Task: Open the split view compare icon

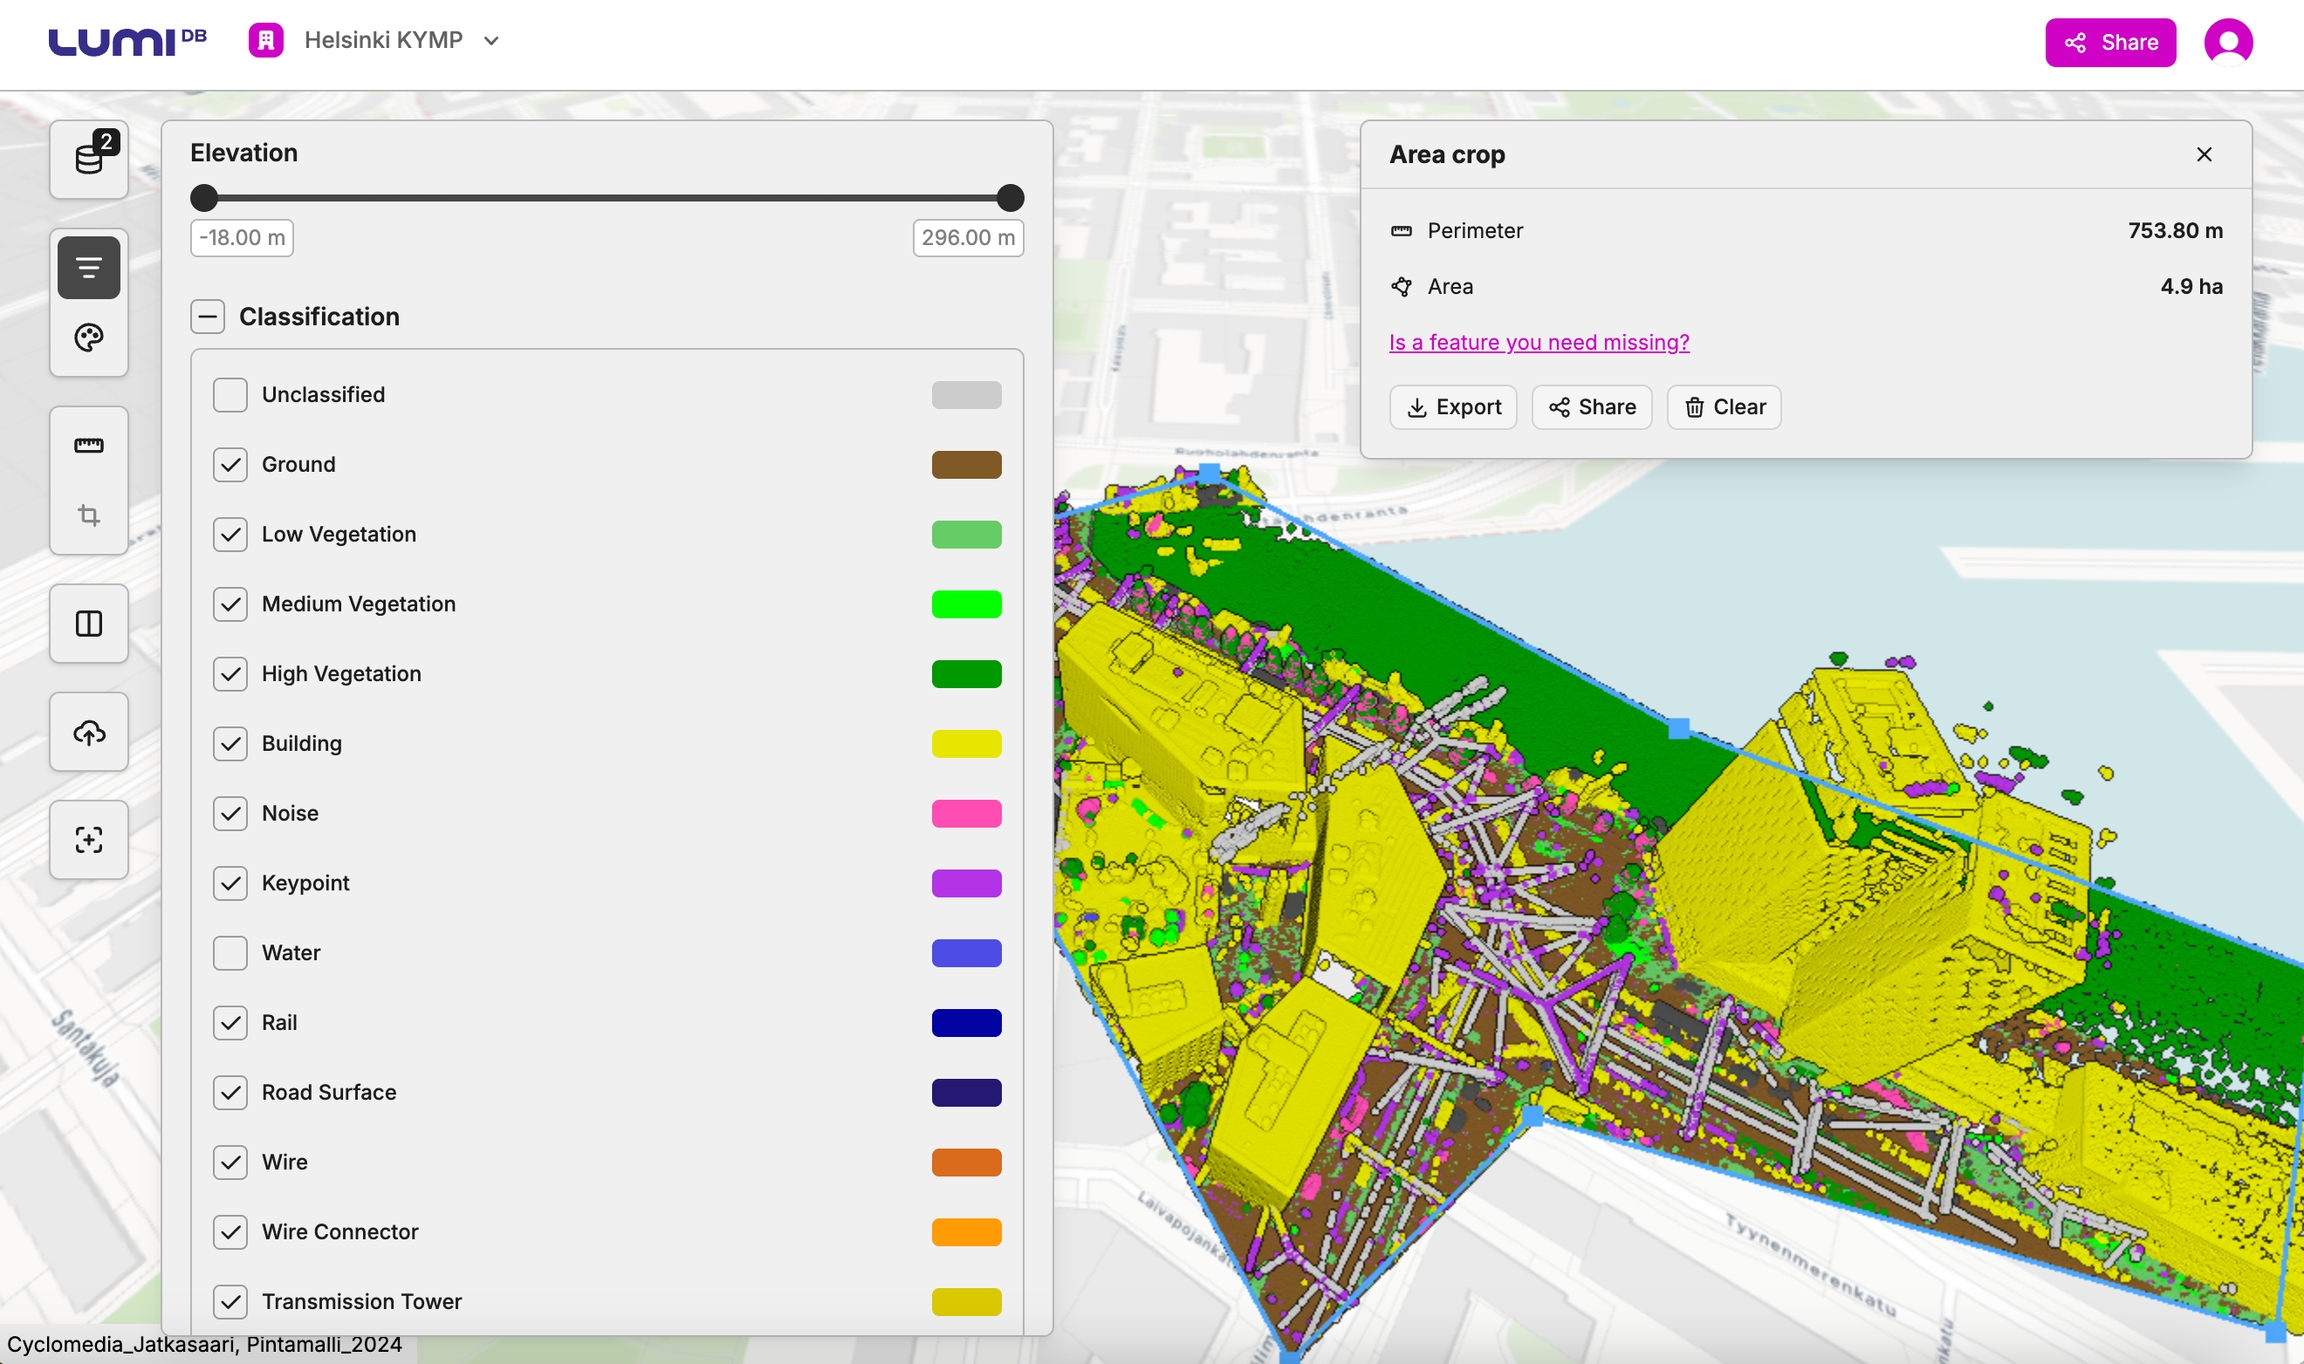Action: tap(89, 624)
